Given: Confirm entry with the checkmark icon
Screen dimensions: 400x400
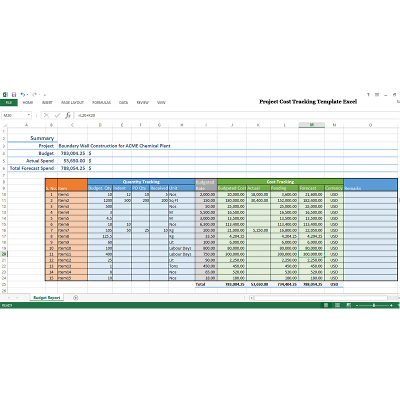Looking at the screenshot, I should point(57,115).
